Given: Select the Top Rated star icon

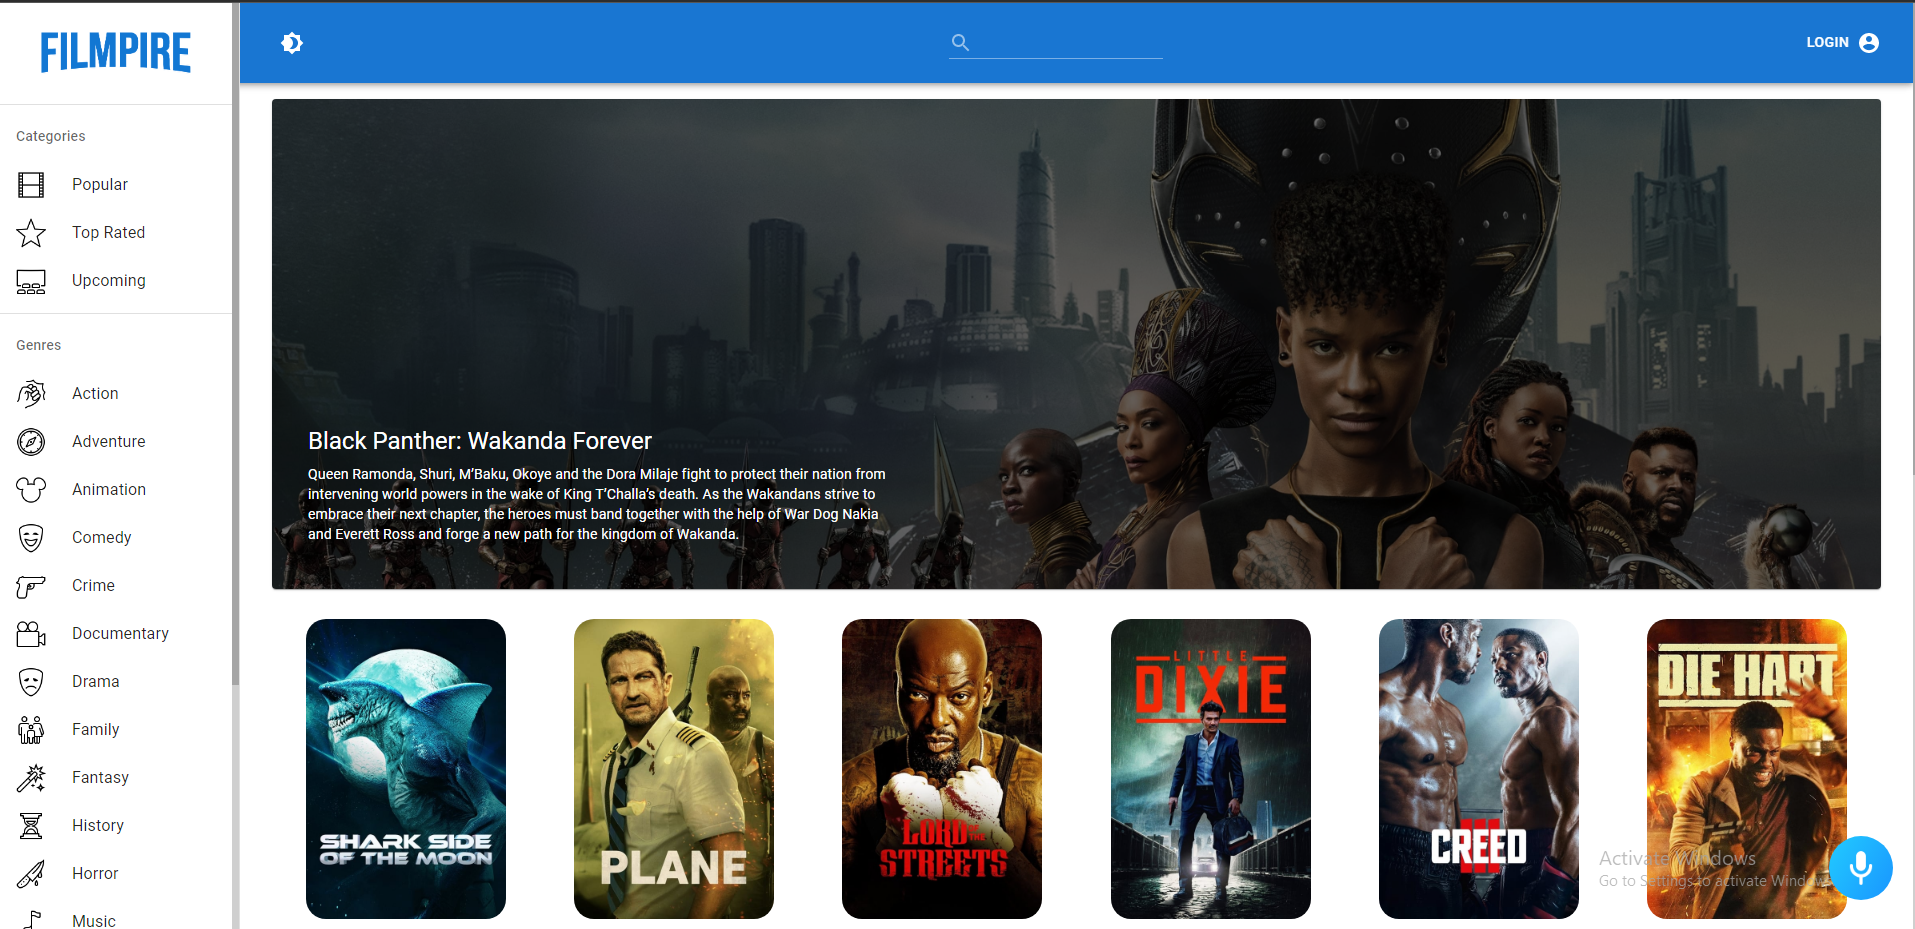Looking at the screenshot, I should (x=31, y=232).
